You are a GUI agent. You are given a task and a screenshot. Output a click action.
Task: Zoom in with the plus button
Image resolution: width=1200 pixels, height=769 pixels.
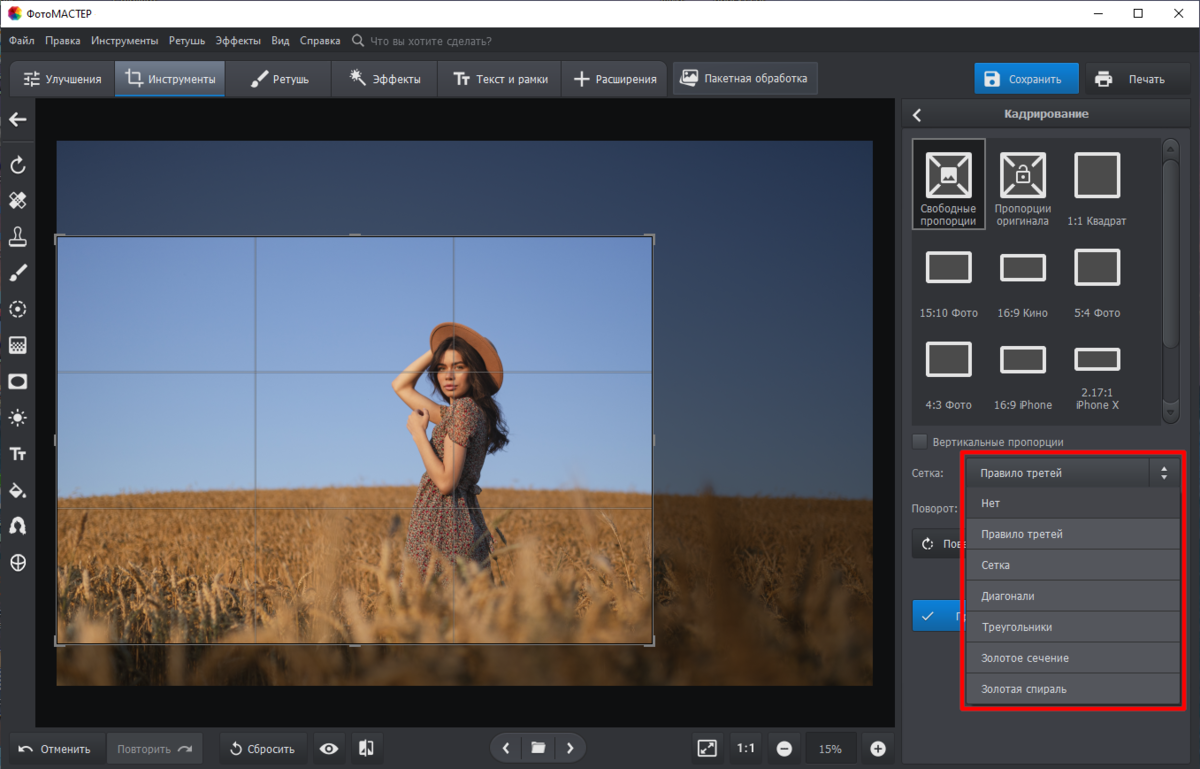click(x=878, y=748)
